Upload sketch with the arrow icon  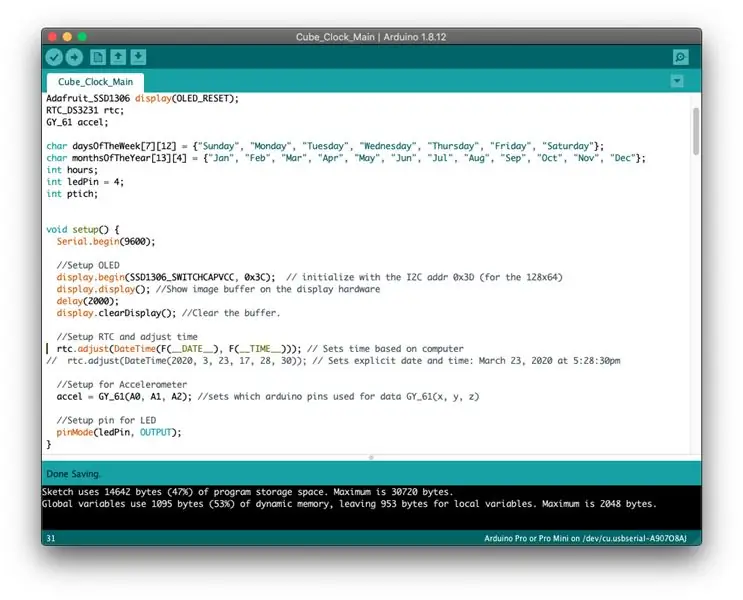tap(74, 57)
